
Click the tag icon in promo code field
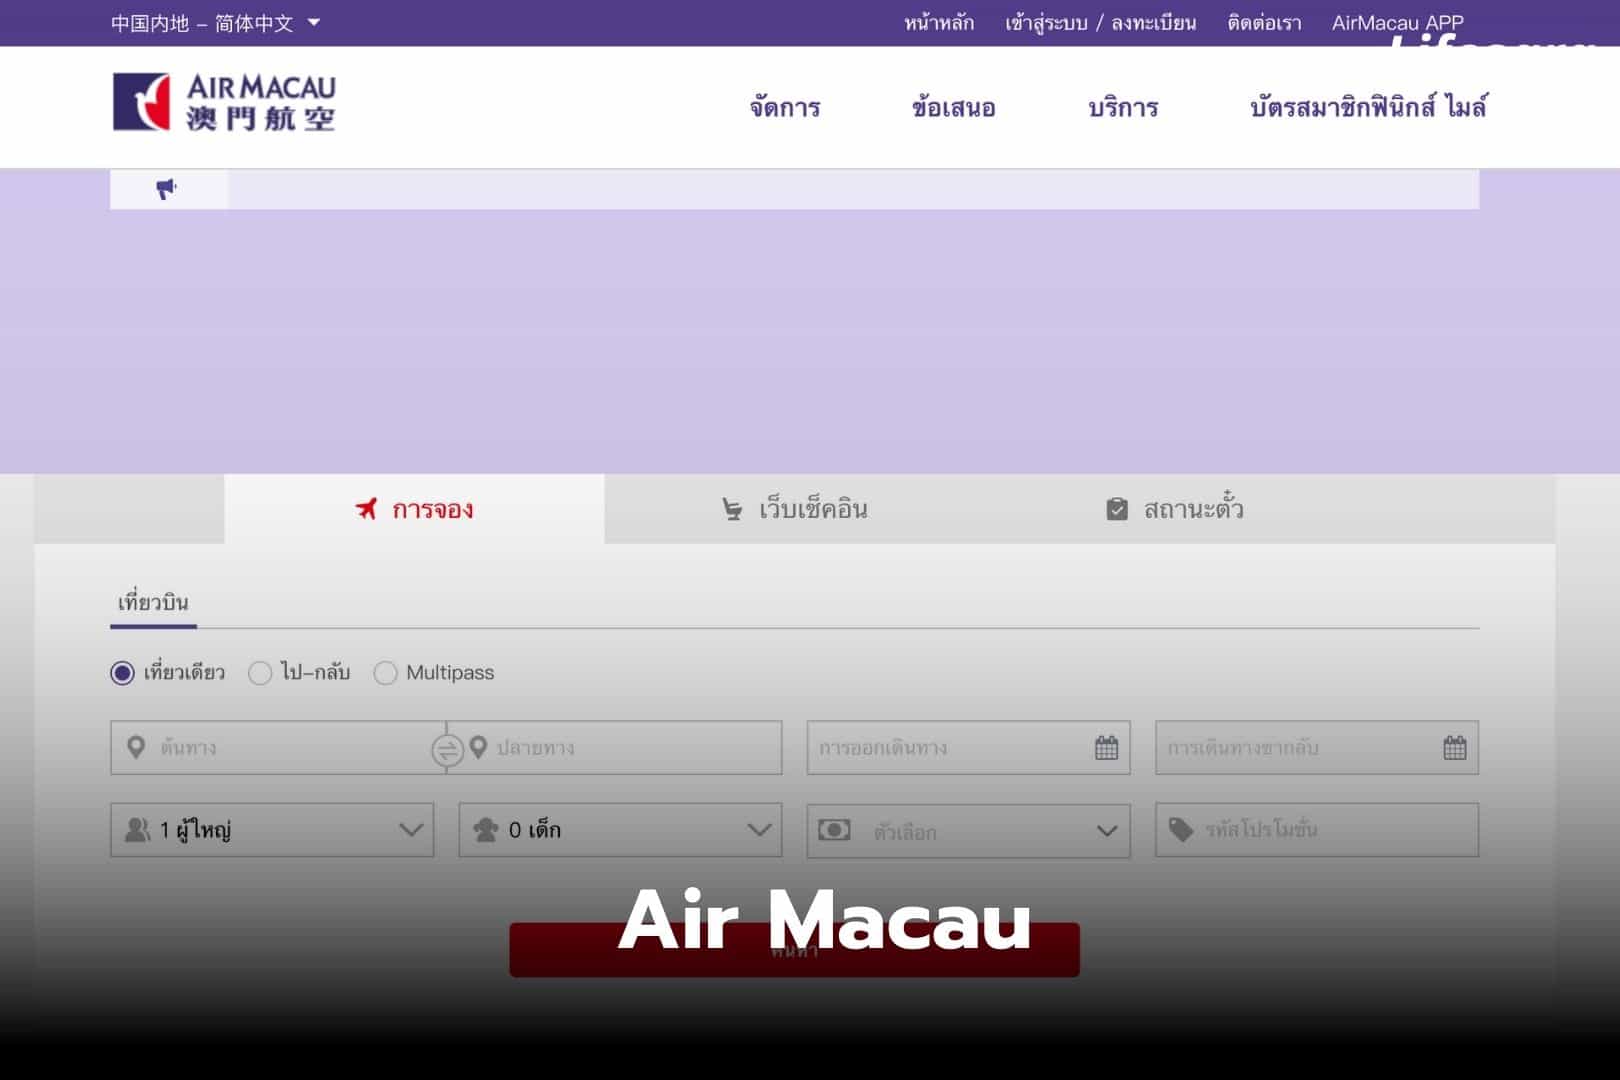point(1181,830)
